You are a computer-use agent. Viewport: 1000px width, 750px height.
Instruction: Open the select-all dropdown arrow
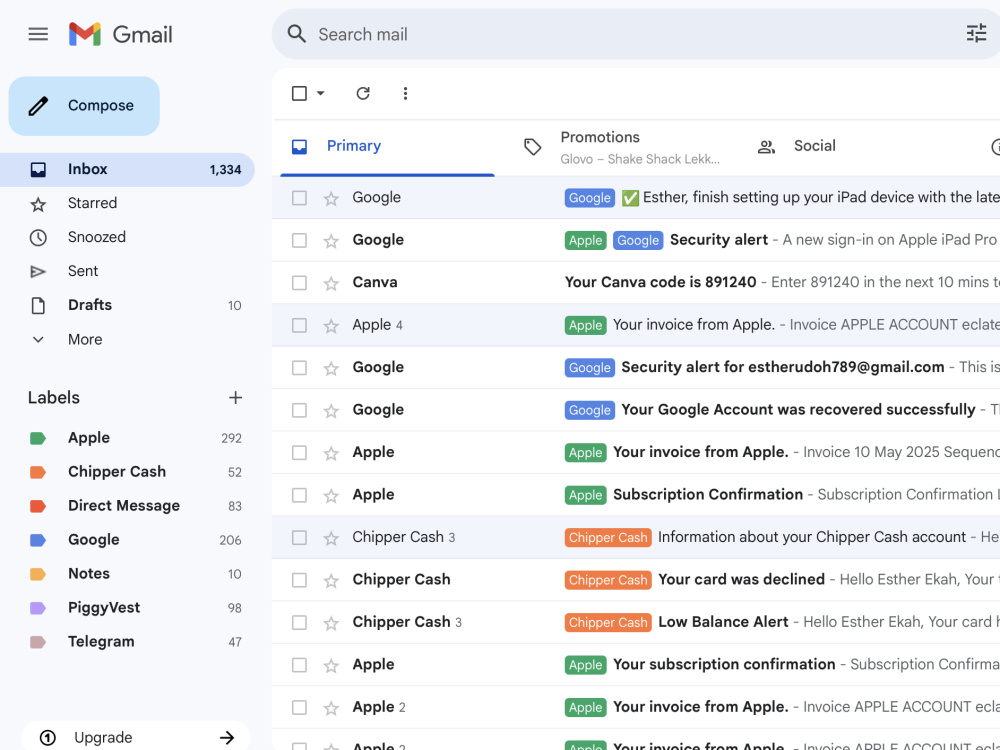(x=321, y=94)
